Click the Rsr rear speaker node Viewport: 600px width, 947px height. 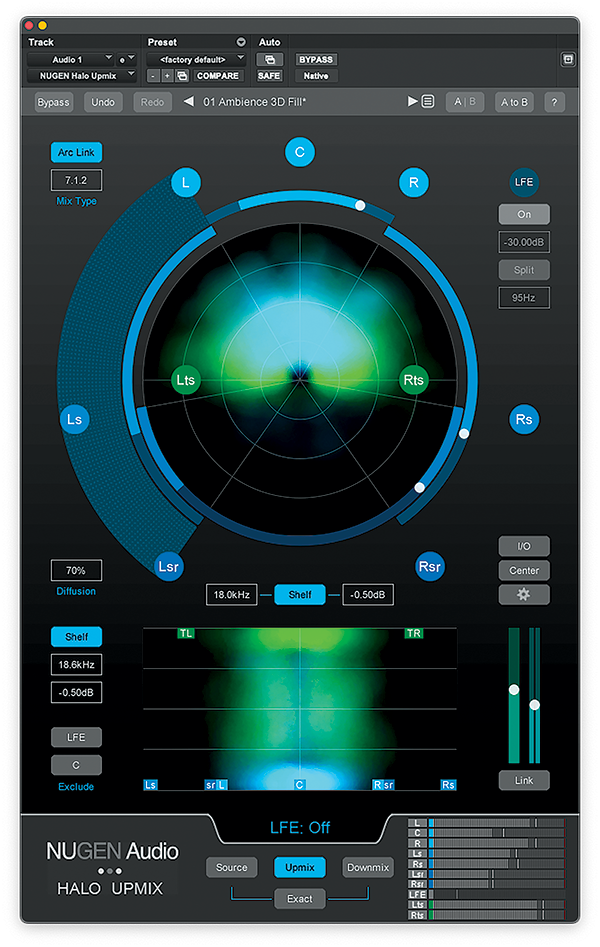pos(430,567)
